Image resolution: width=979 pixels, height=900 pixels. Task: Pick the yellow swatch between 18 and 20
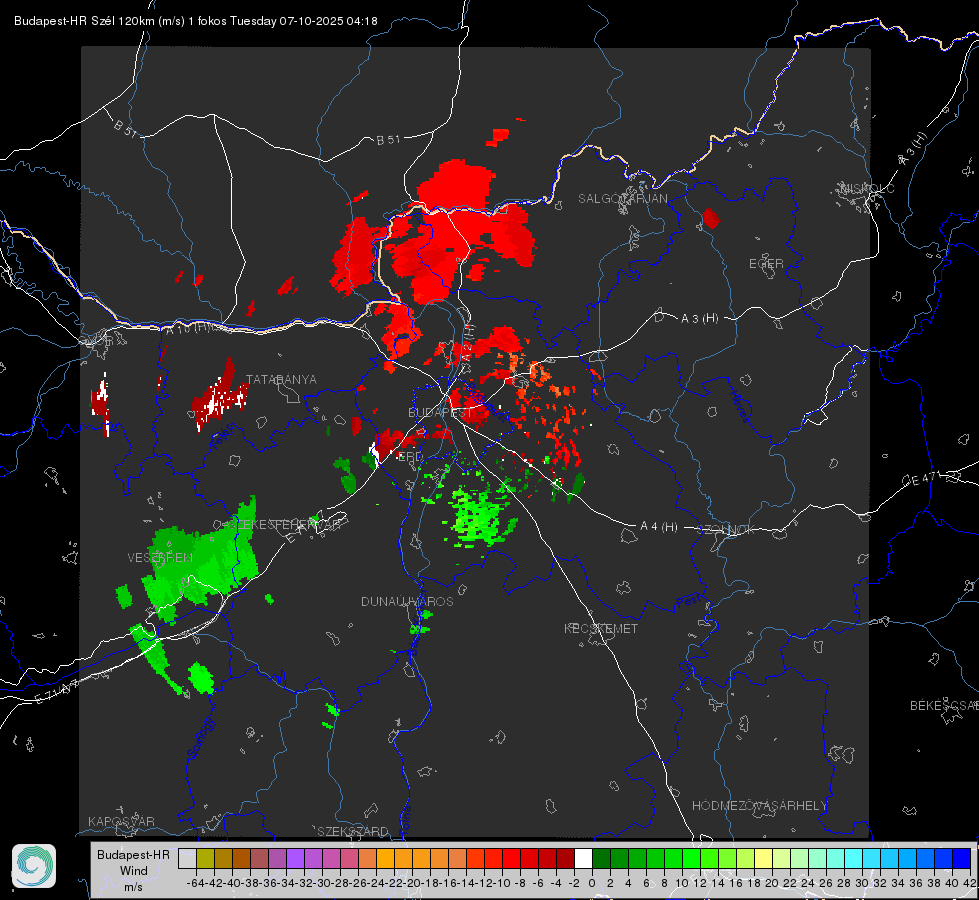pyautogui.click(x=764, y=858)
